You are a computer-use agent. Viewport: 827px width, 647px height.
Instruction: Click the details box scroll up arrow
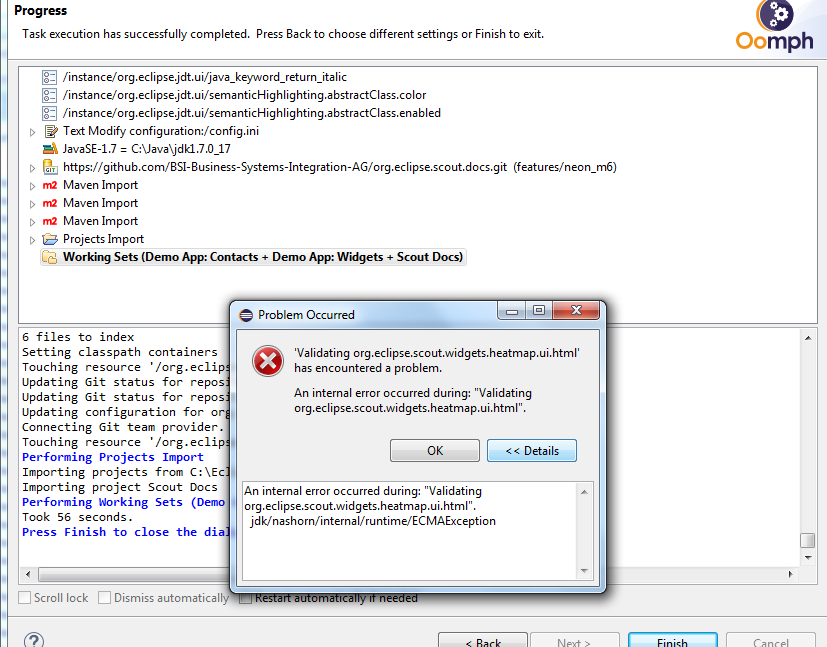(x=584, y=492)
